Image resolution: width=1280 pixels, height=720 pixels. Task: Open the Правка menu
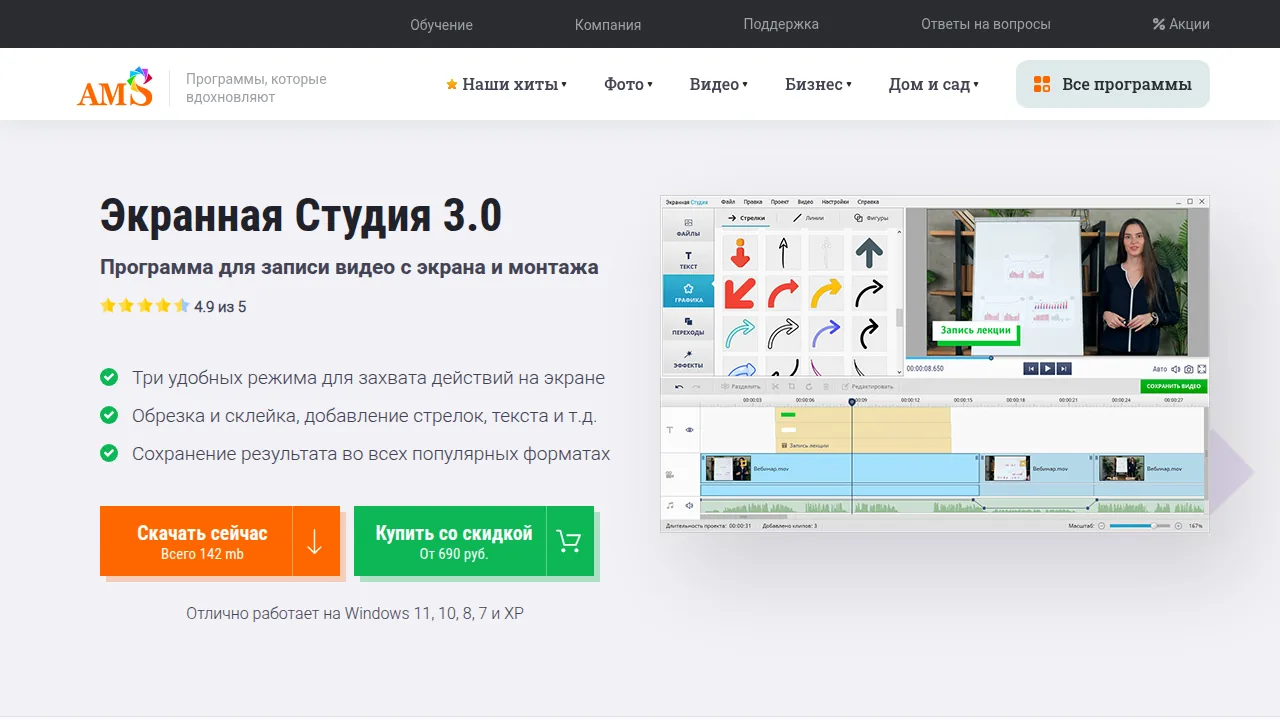tap(753, 202)
